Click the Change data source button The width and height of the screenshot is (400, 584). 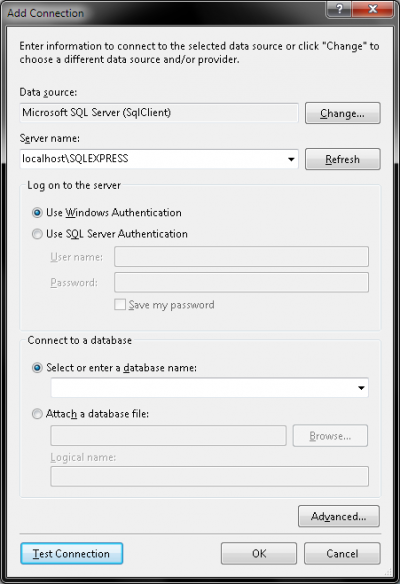coord(343,113)
